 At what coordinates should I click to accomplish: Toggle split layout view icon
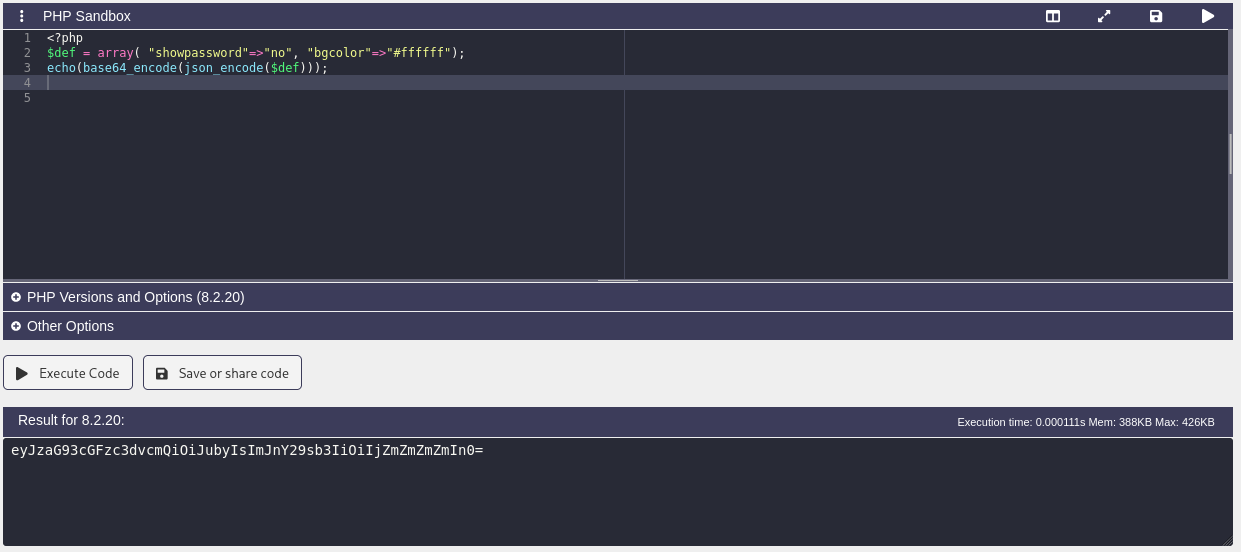point(1053,16)
